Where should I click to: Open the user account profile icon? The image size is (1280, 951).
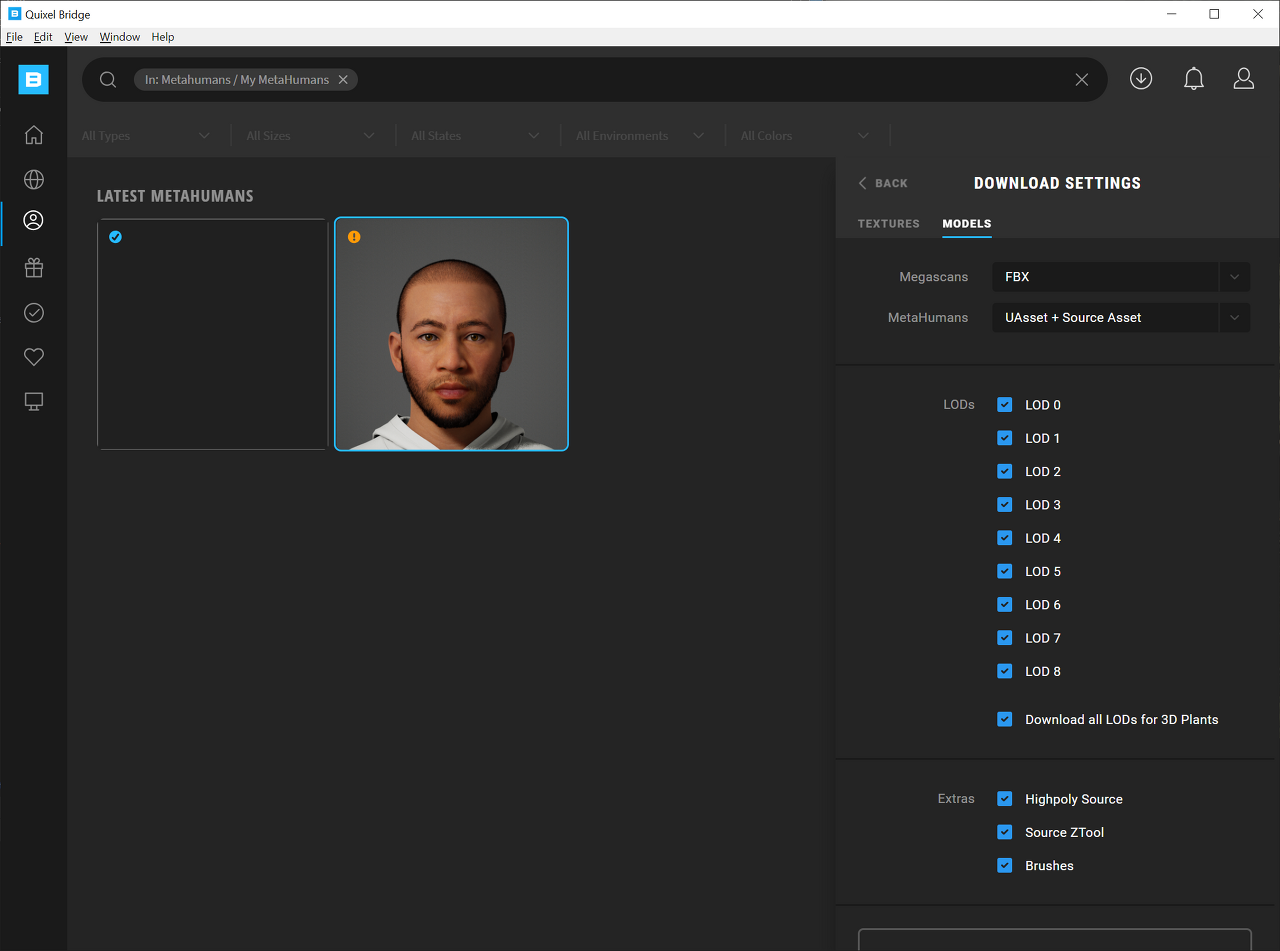click(x=1244, y=79)
